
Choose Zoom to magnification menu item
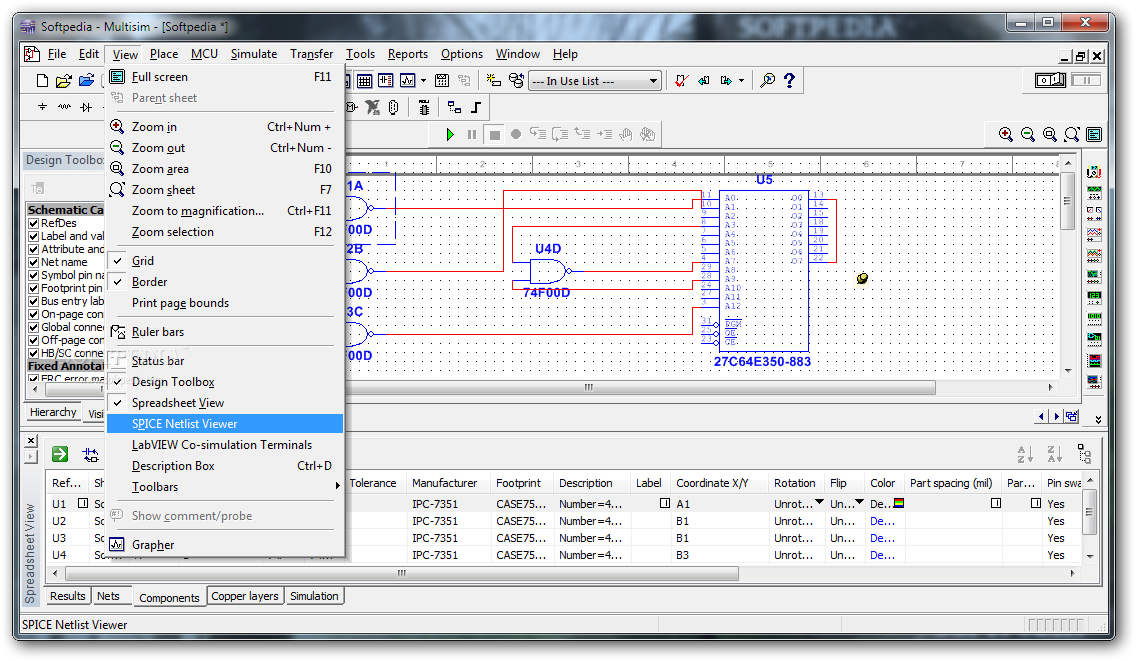pyautogui.click(x=225, y=211)
